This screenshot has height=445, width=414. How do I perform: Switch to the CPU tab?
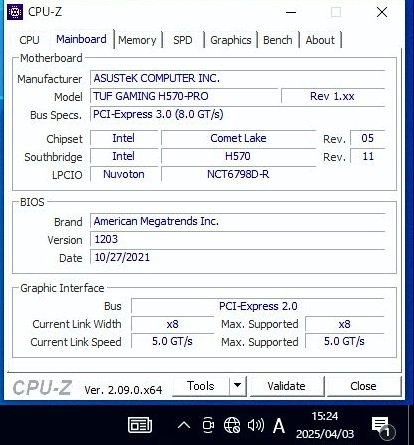[x=29, y=40]
